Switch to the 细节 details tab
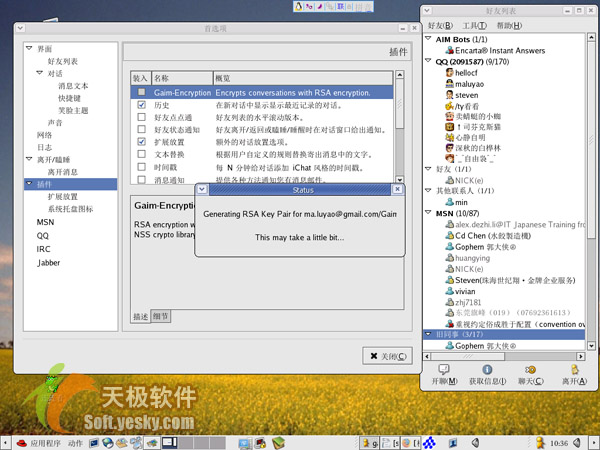The width and height of the screenshot is (600, 450). point(161,316)
